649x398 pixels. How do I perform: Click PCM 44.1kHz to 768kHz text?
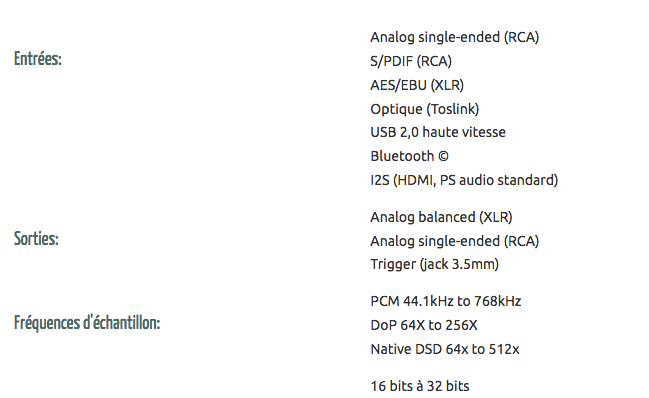446,301
